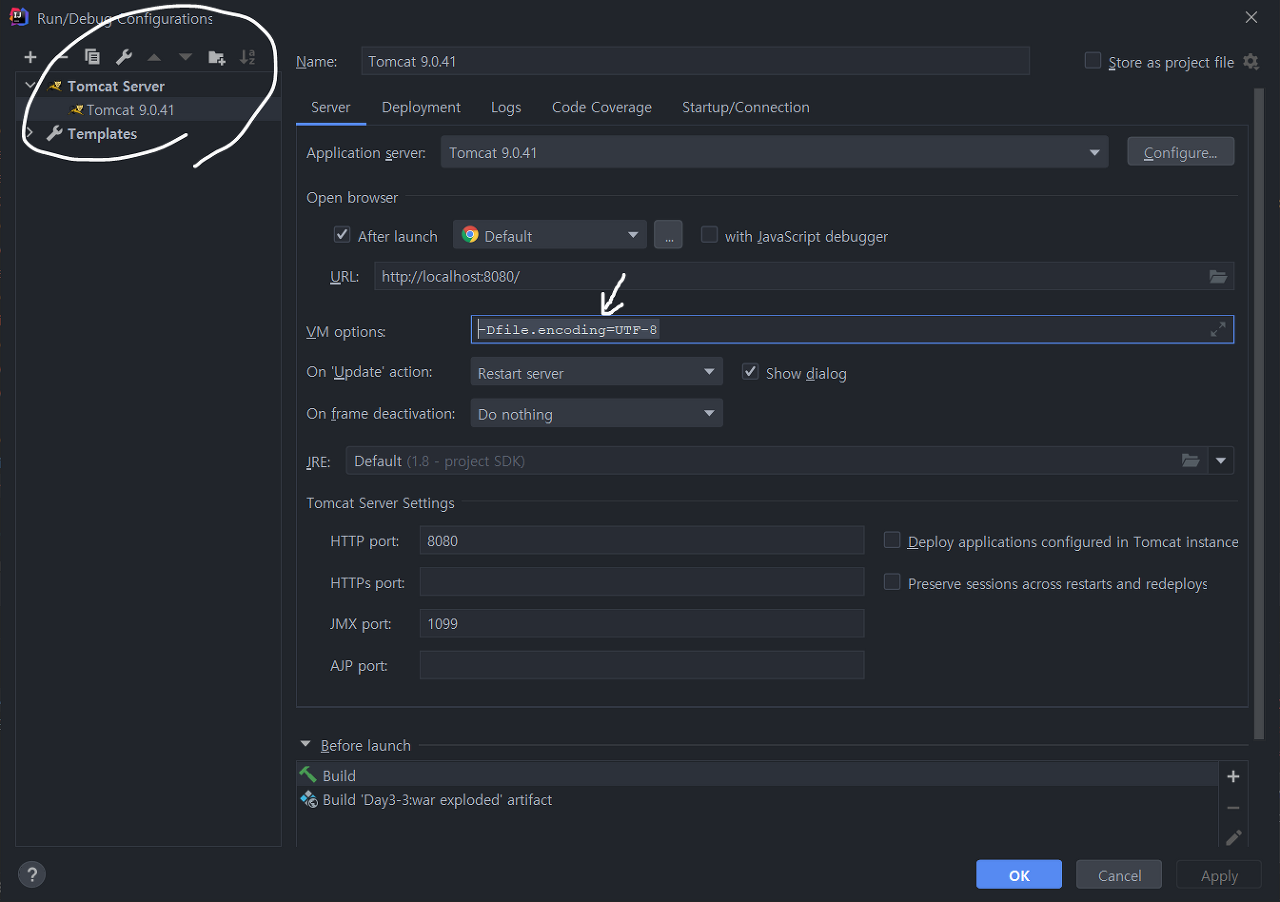Move configuration up with the up arrow

click(154, 57)
